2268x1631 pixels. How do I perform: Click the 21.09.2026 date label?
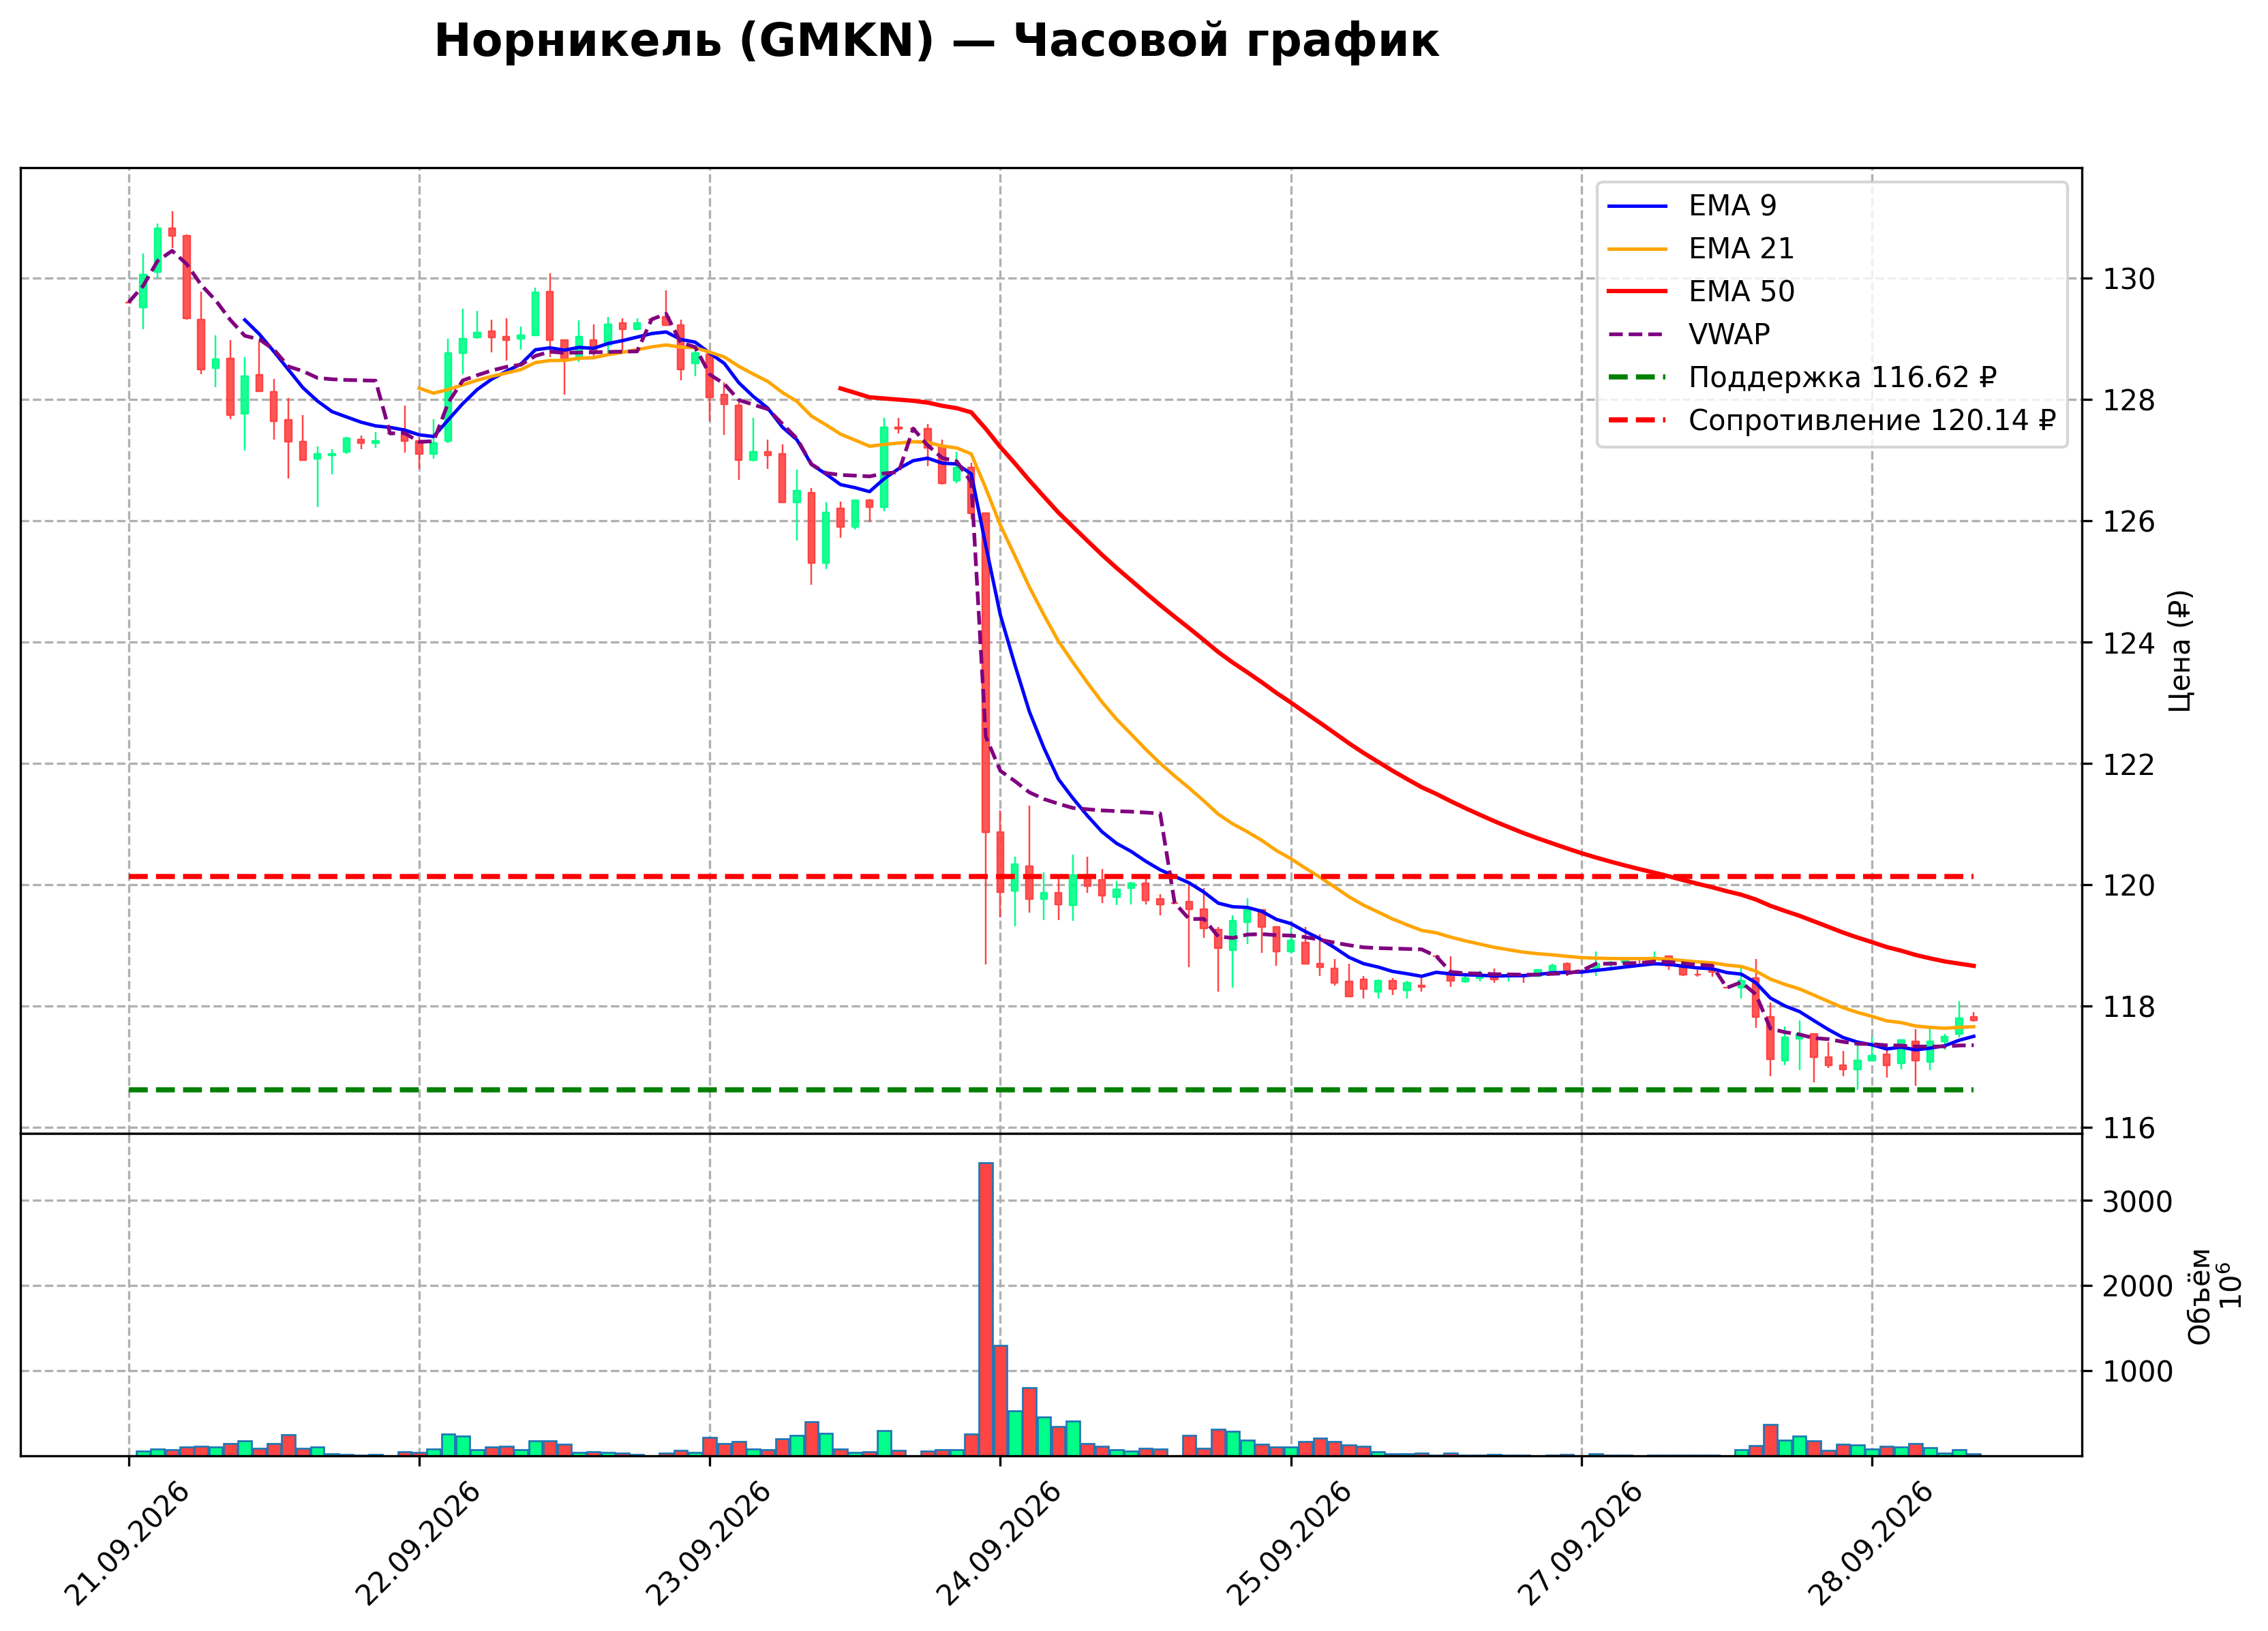126,1545
